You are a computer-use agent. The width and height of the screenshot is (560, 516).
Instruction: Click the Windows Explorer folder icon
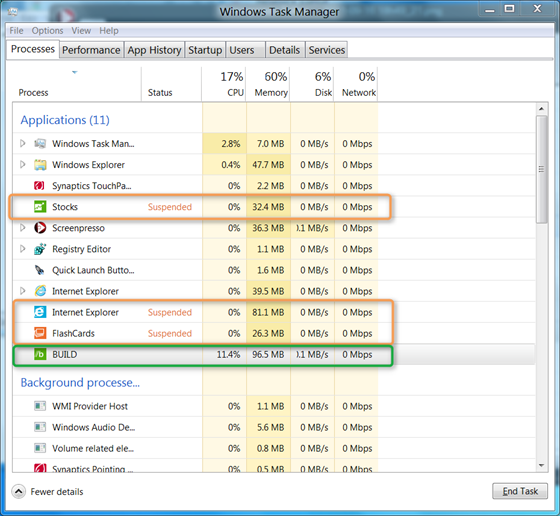point(40,165)
